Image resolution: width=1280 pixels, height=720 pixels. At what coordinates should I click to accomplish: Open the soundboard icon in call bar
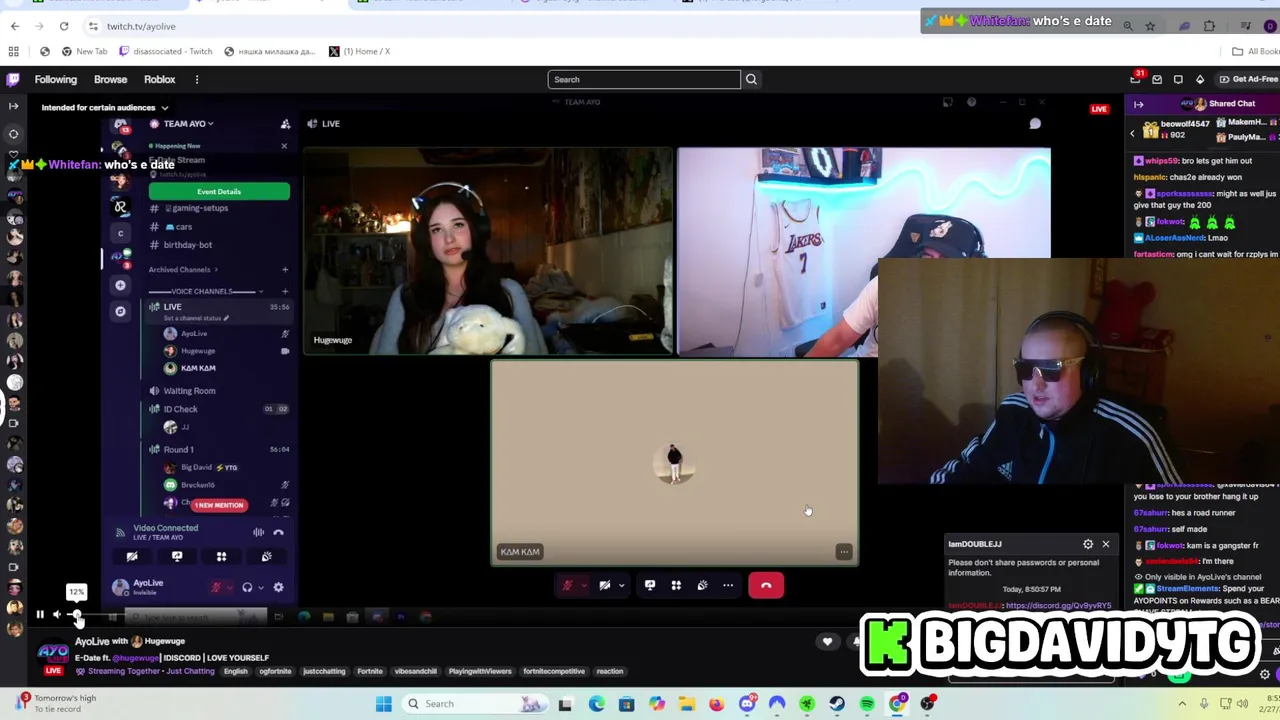[702, 585]
